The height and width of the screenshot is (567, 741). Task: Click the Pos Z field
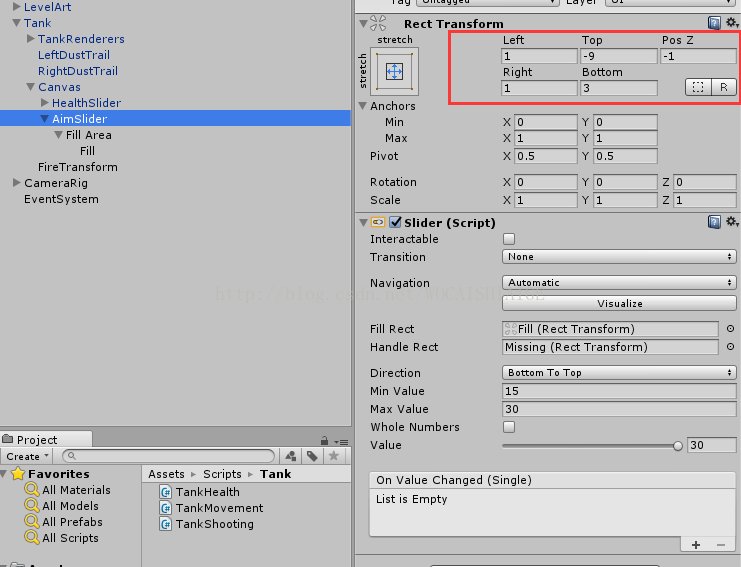[698, 56]
